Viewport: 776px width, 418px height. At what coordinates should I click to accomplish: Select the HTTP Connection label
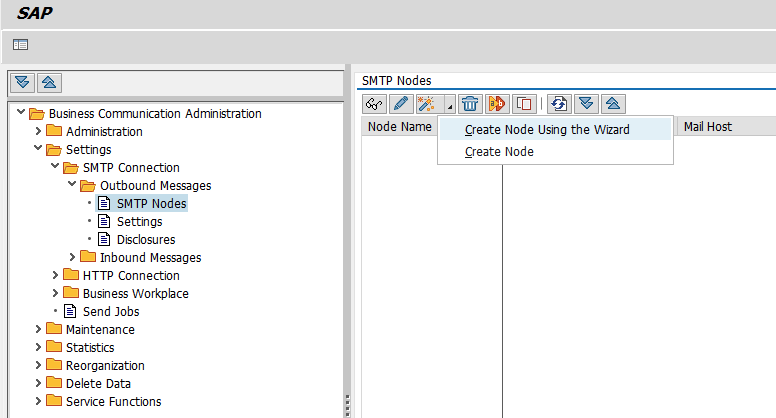coord(131,276)
